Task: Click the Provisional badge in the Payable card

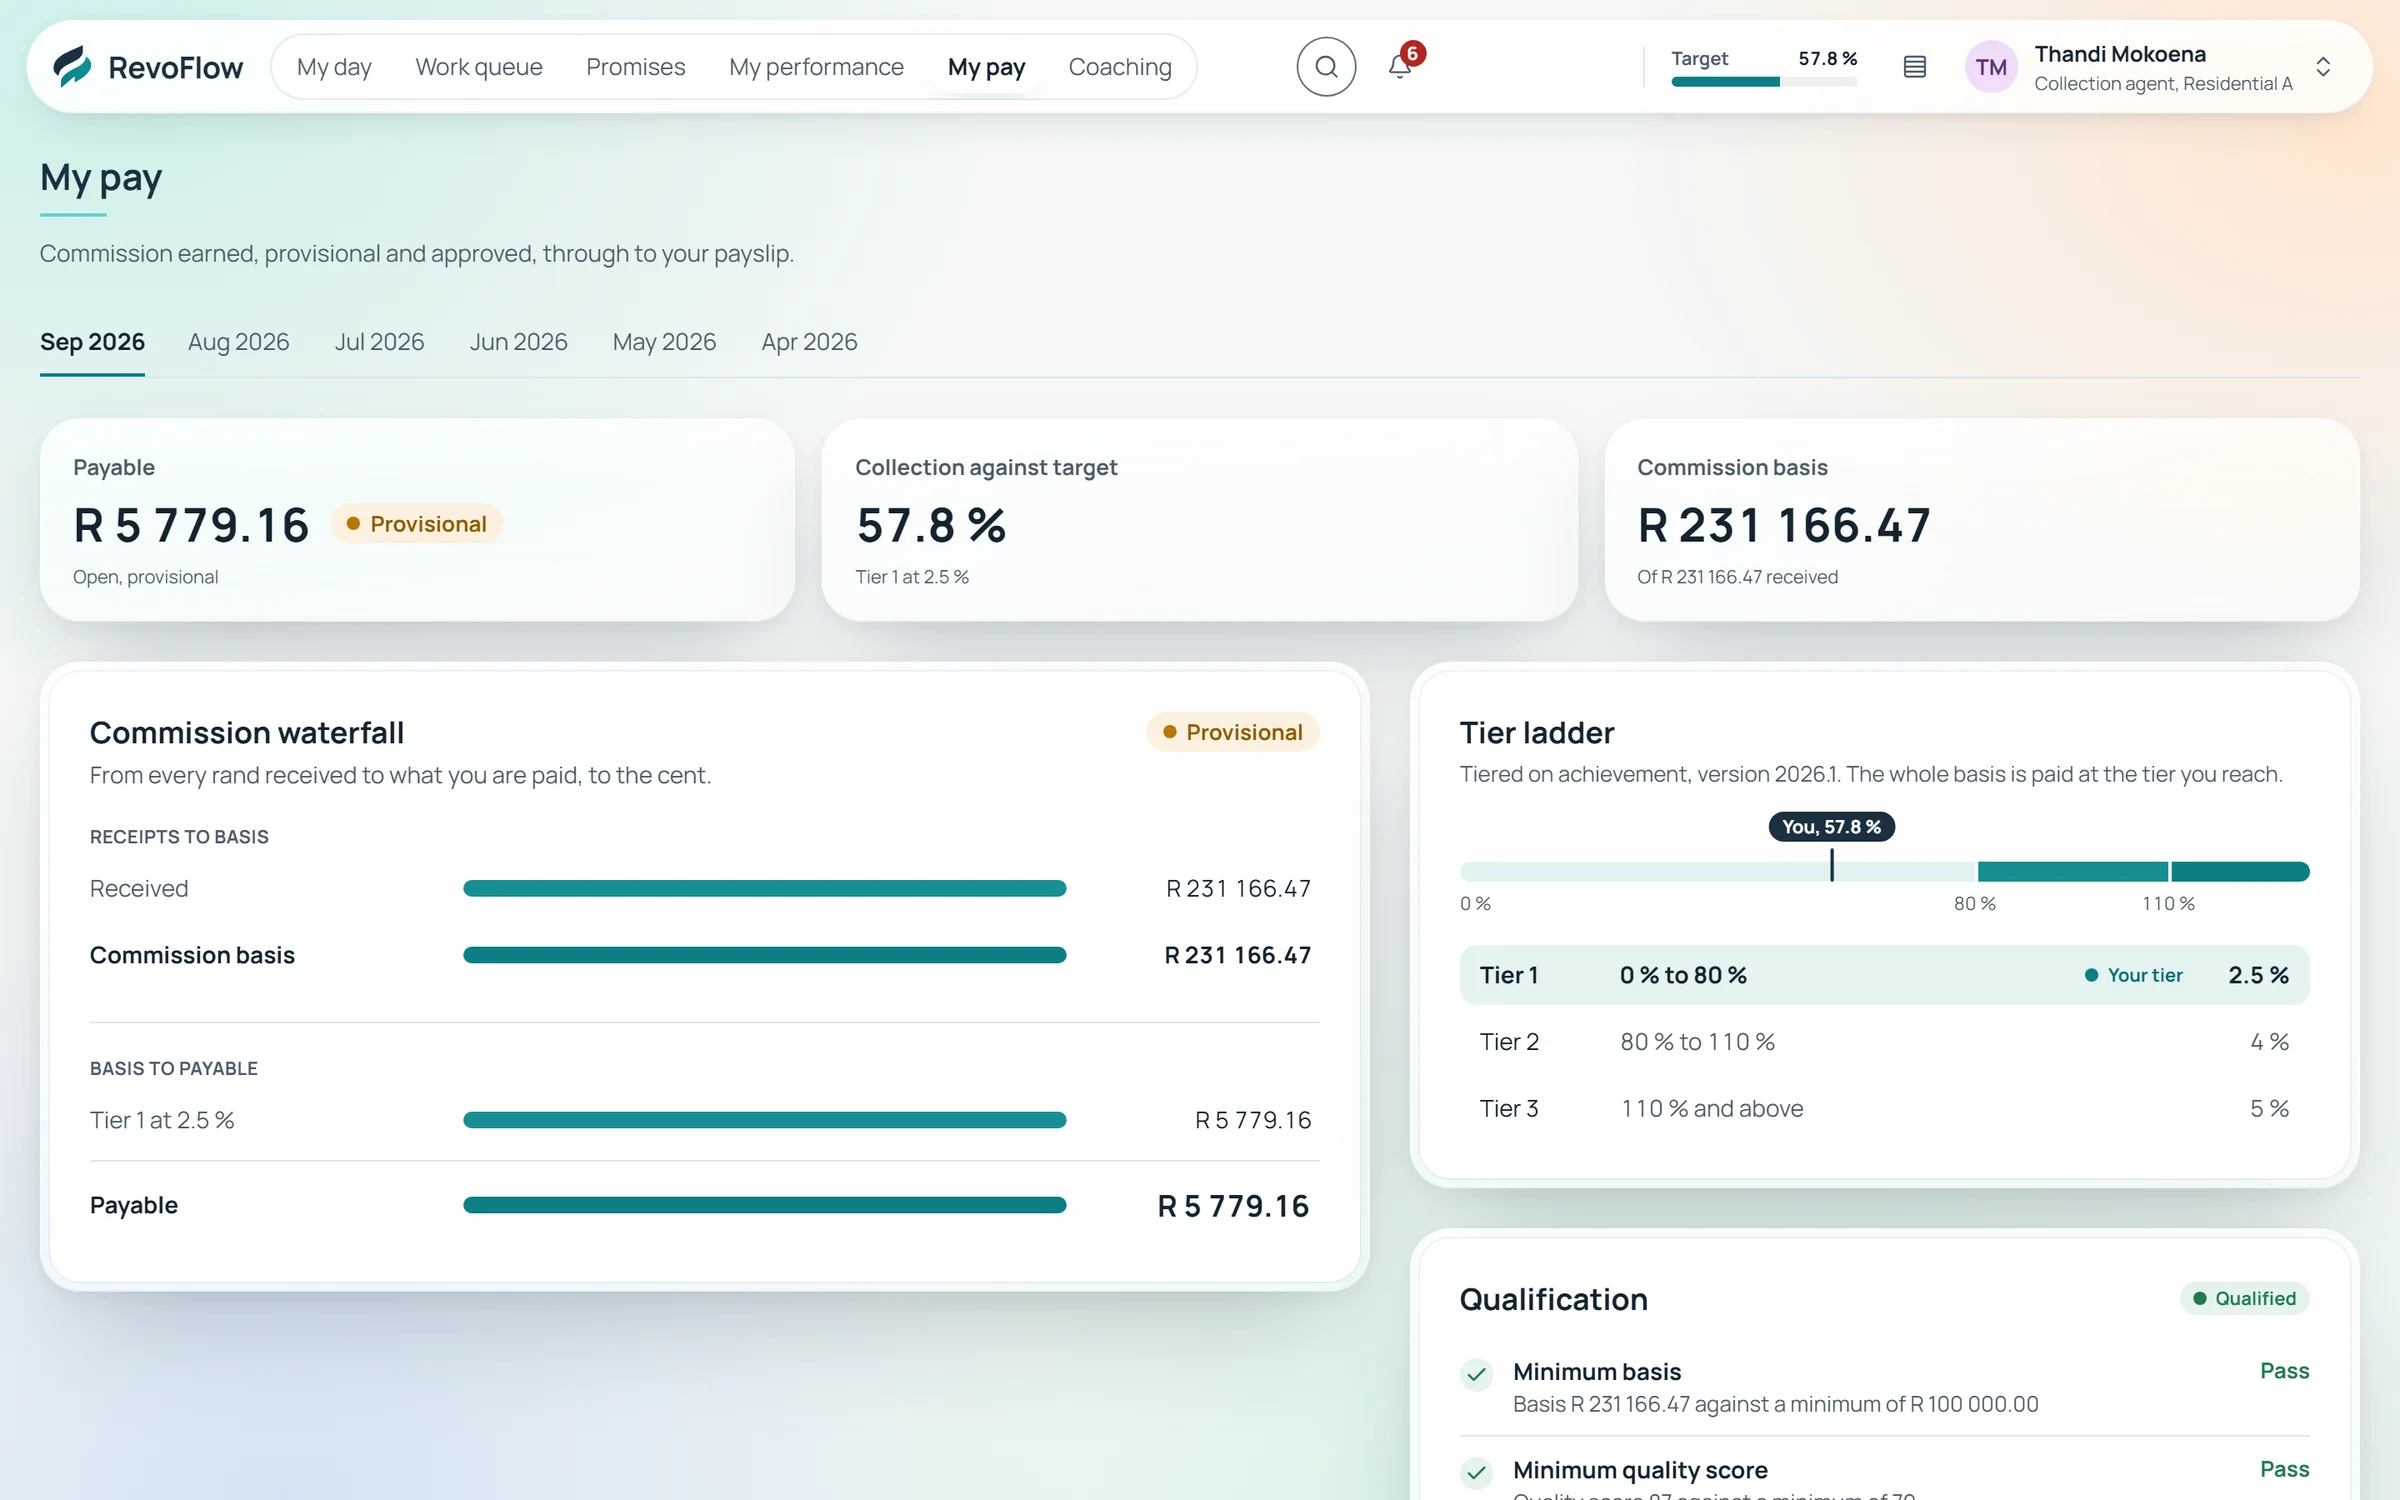Action: [x=416, y=524]
